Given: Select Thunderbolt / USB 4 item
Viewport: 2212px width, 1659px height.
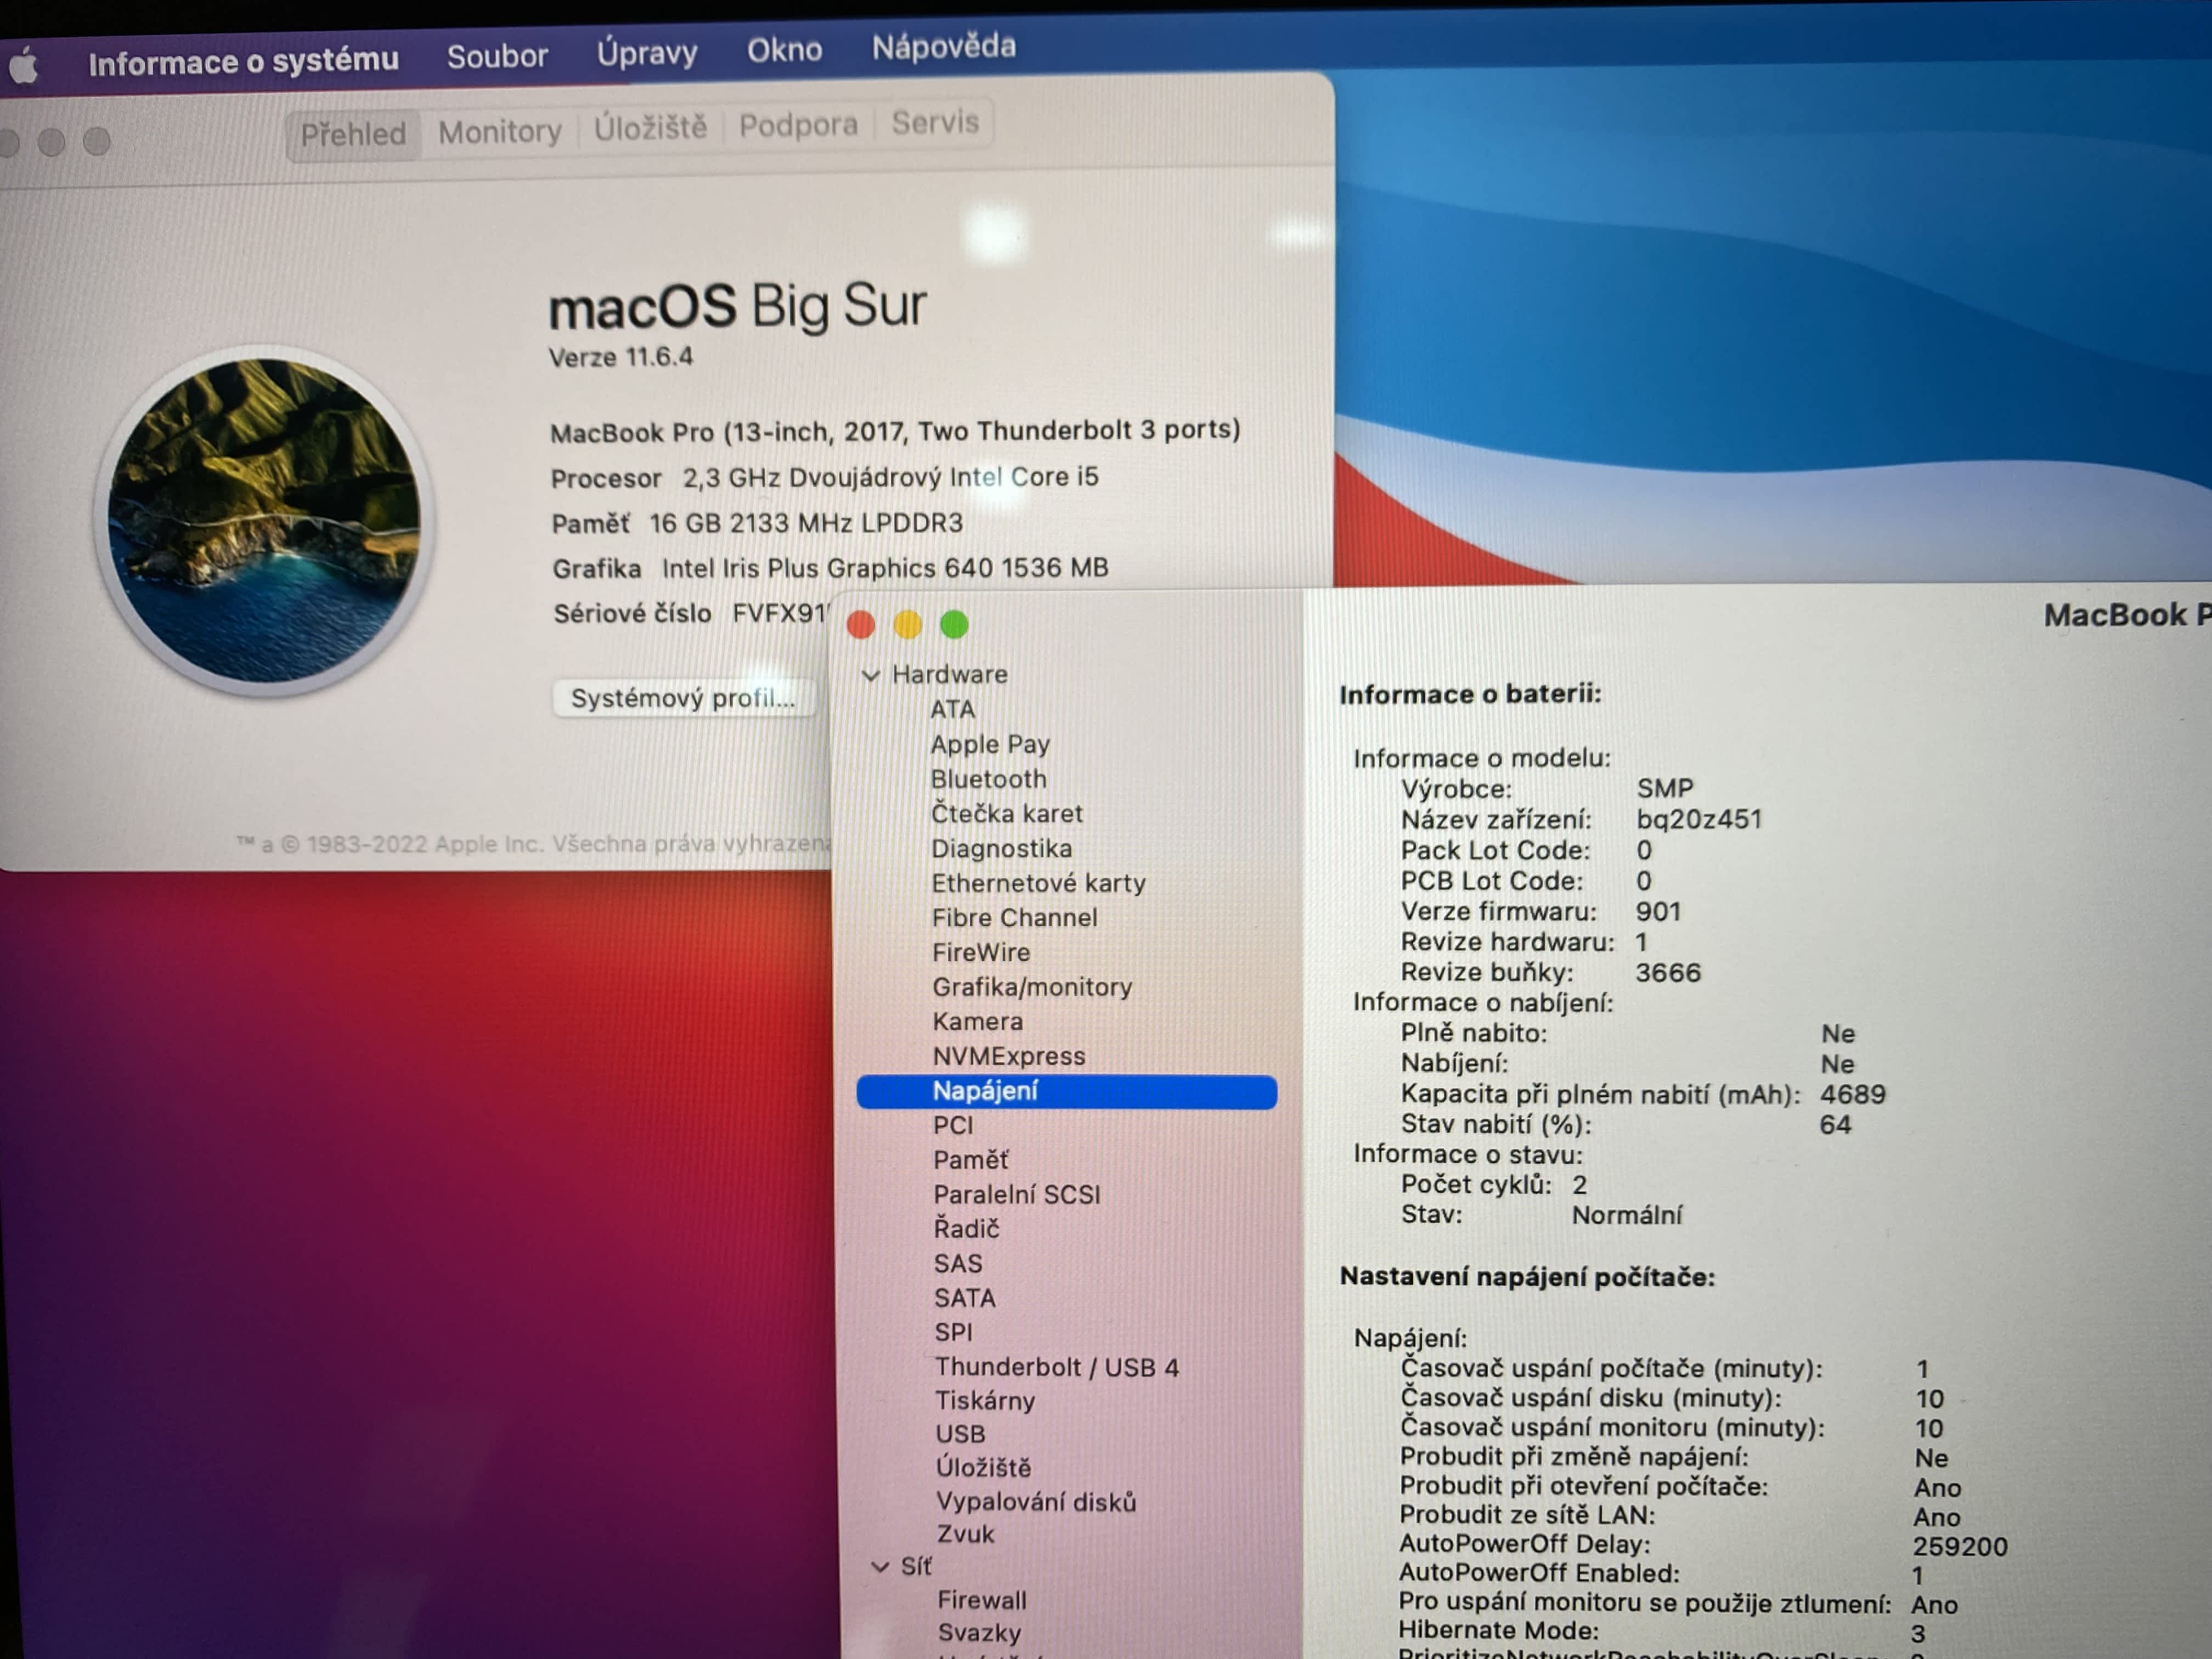Looking at the screenshot, I should 1056,1367.
